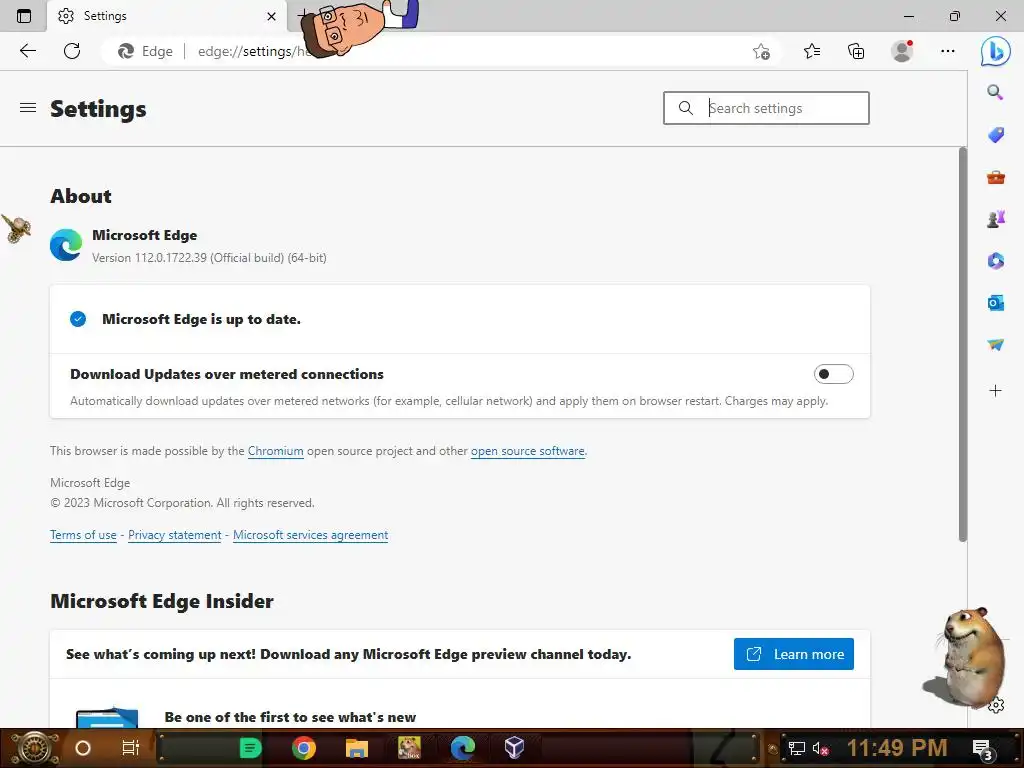The height and width of the screenshot is (768, 1024).
Task: Open sidebar Search icon
Action: pyautogui.click(x=995, y=92)
